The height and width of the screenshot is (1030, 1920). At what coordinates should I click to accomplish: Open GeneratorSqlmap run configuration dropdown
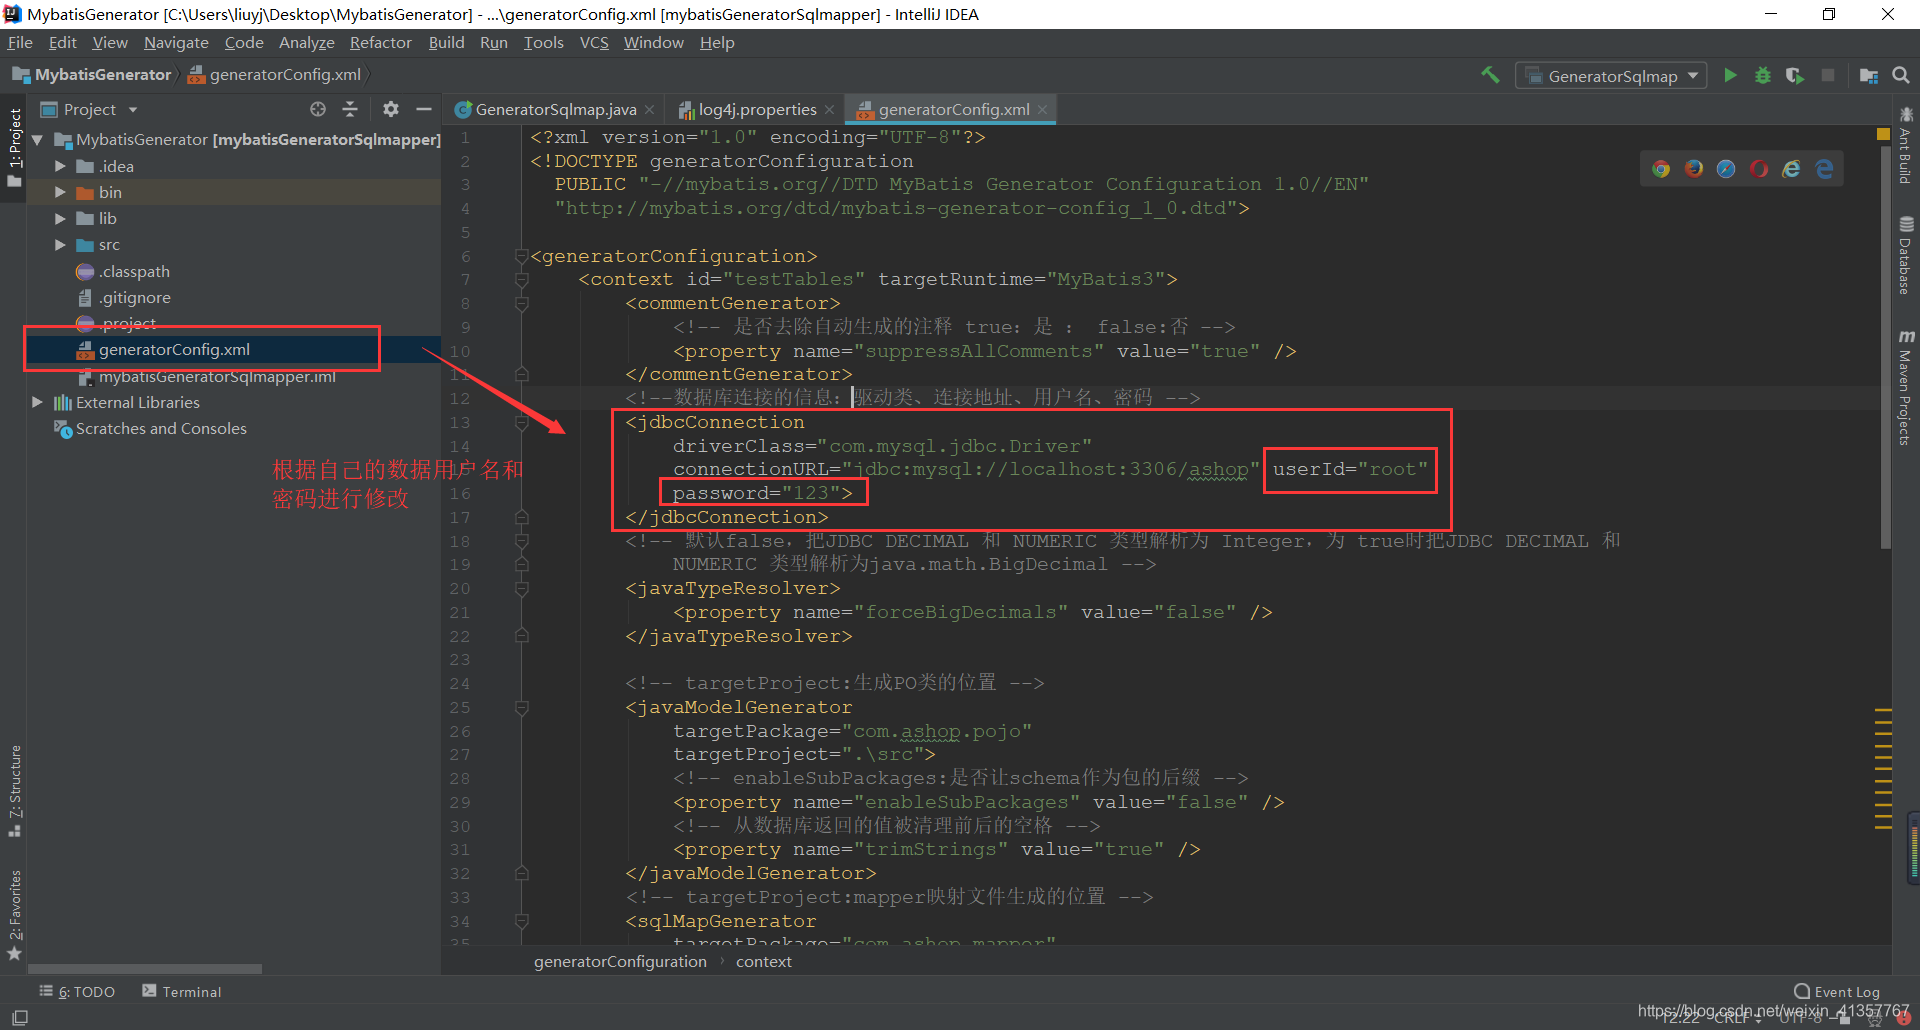(1611, 76)
